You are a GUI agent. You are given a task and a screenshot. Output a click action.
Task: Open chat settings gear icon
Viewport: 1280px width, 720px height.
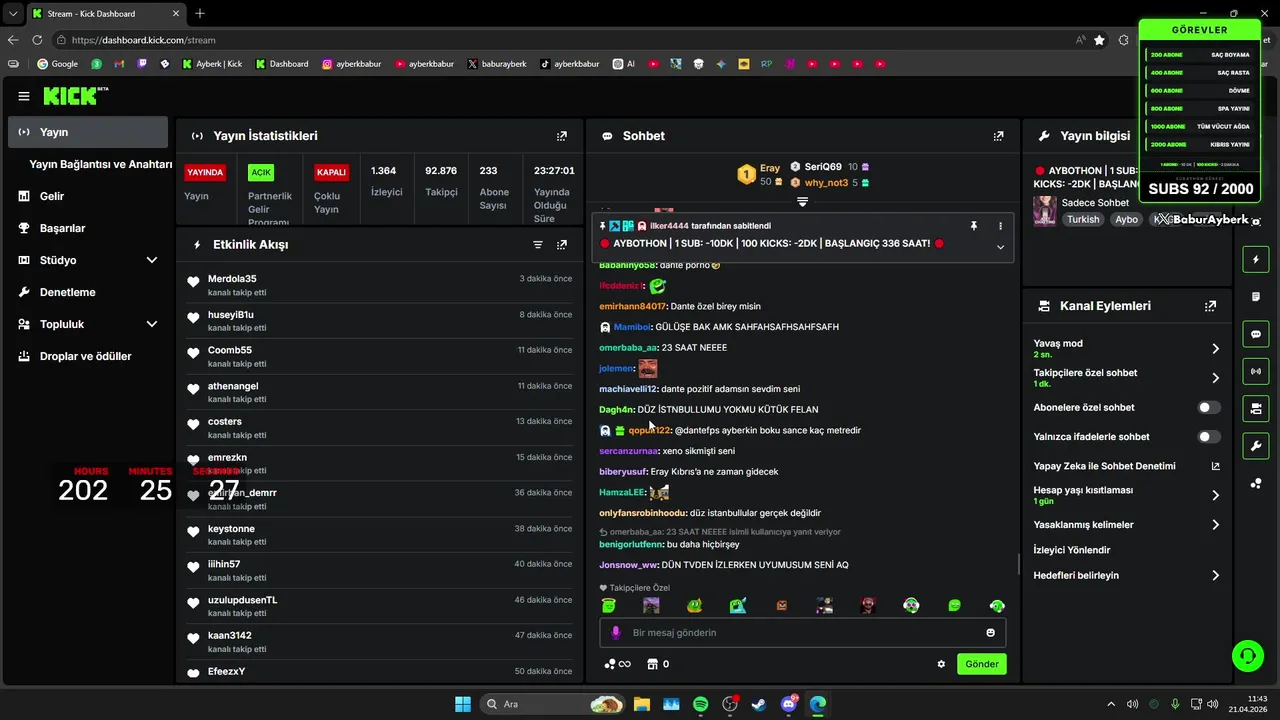coord(941,664)
